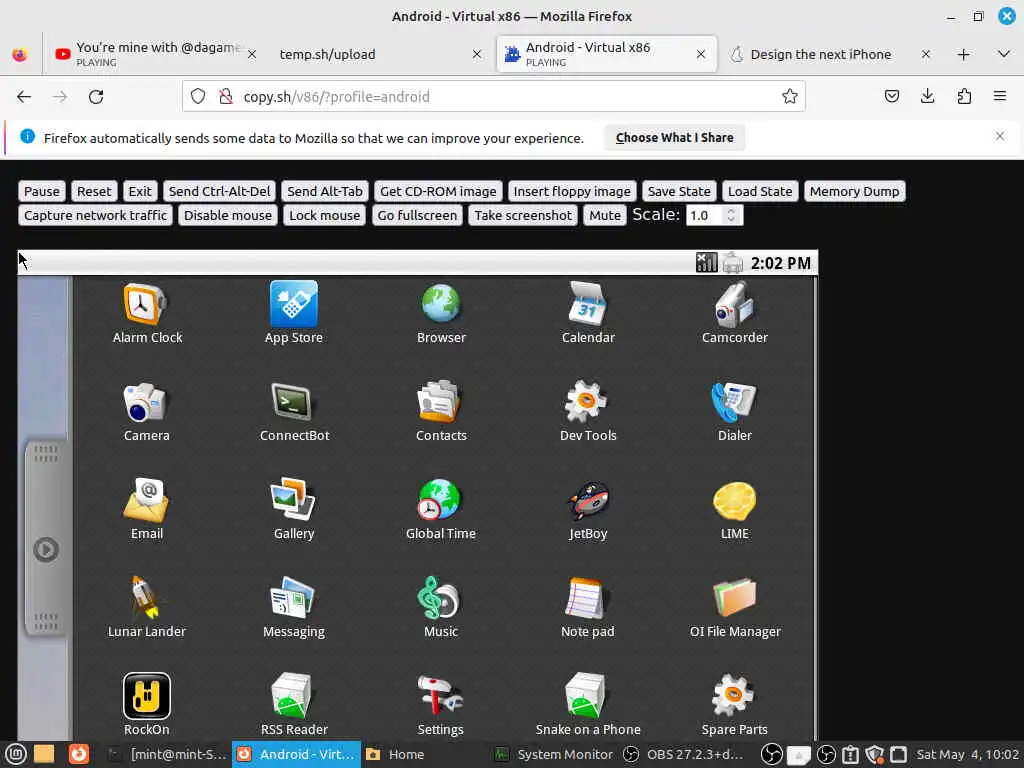
Task: Load a saved emulator state
Action: 760,191
